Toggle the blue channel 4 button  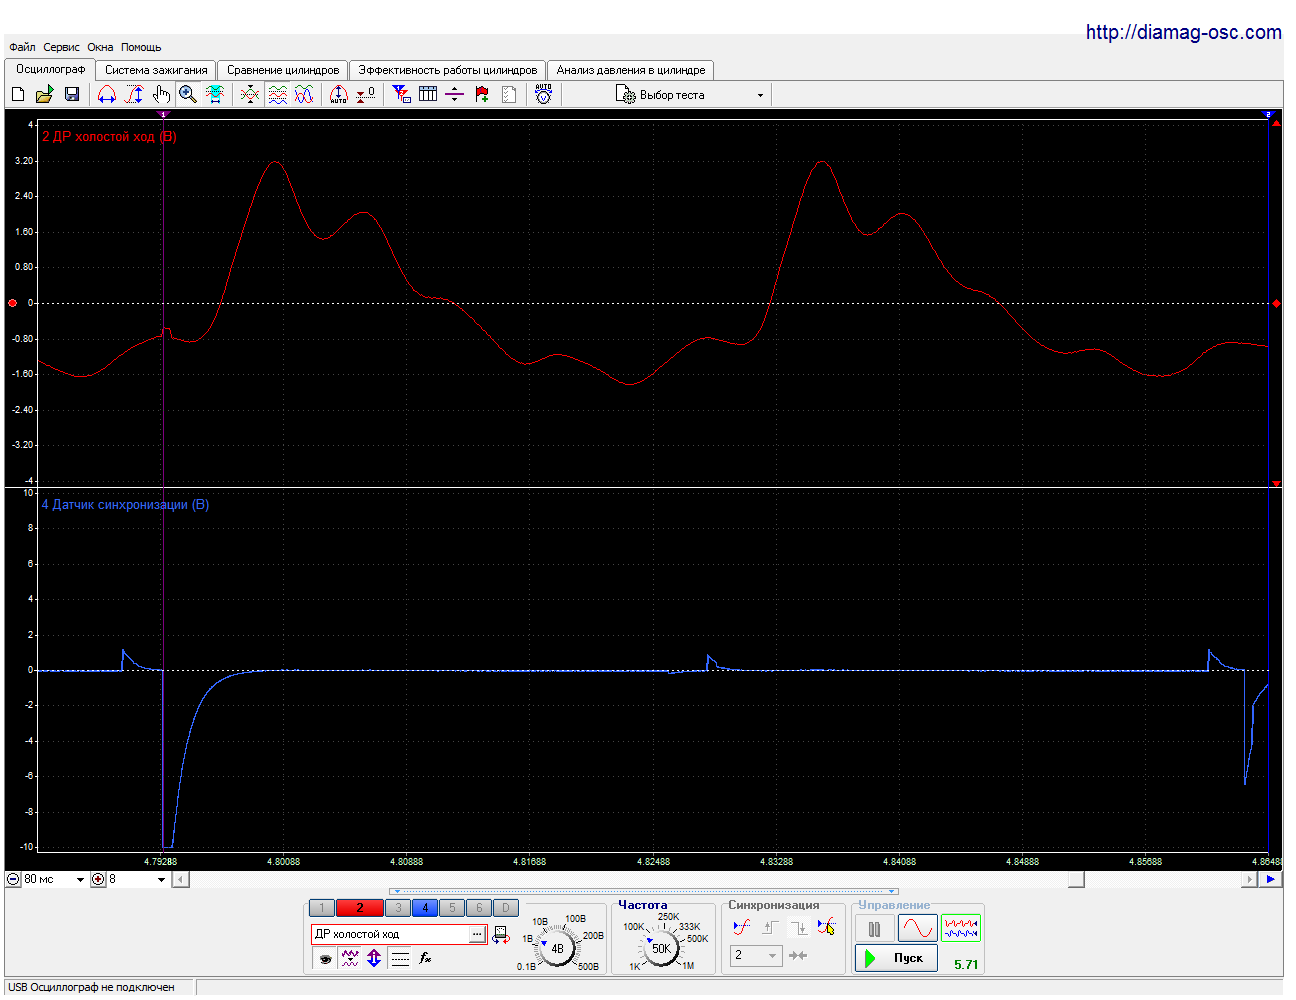(425, 908)
